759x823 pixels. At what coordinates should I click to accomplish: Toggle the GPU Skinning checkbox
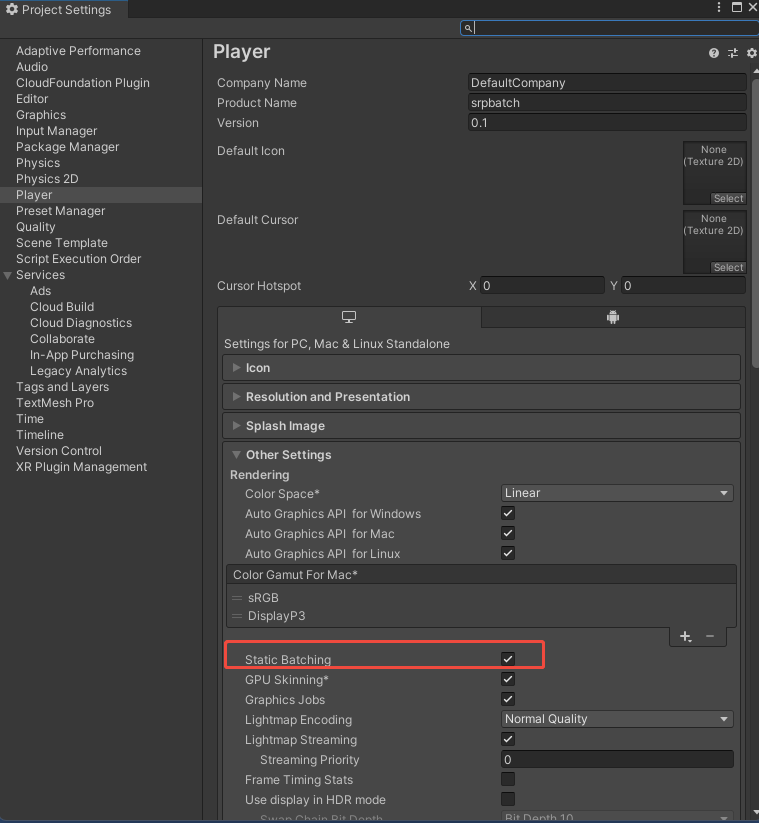click(508, 679)
